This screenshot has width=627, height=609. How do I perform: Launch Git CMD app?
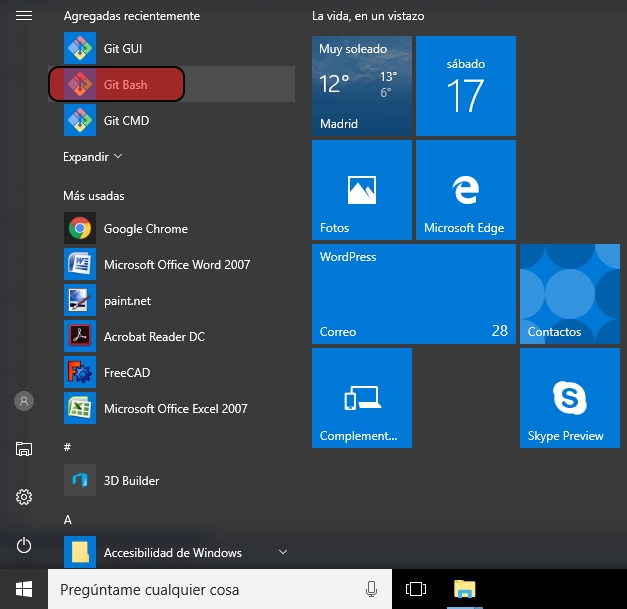coord(171,120)
